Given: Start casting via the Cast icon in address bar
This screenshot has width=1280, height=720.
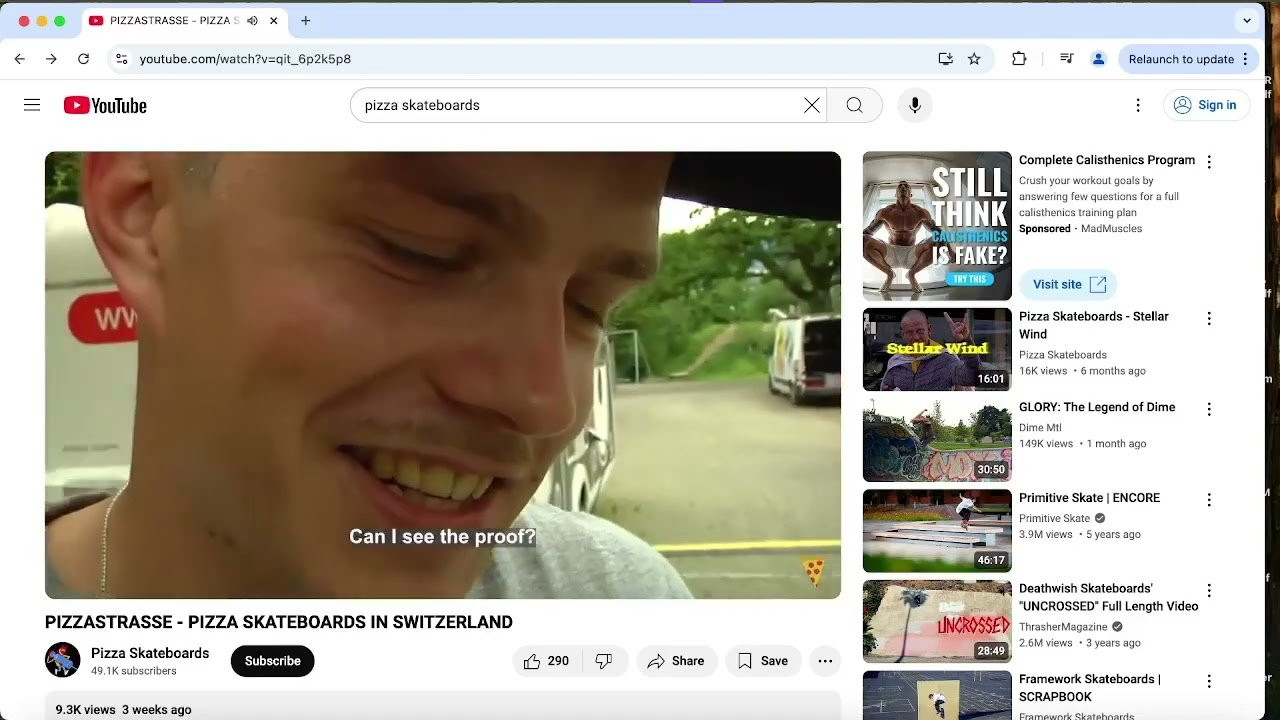Looking at the screenshot, I should (x=946, y=59).
